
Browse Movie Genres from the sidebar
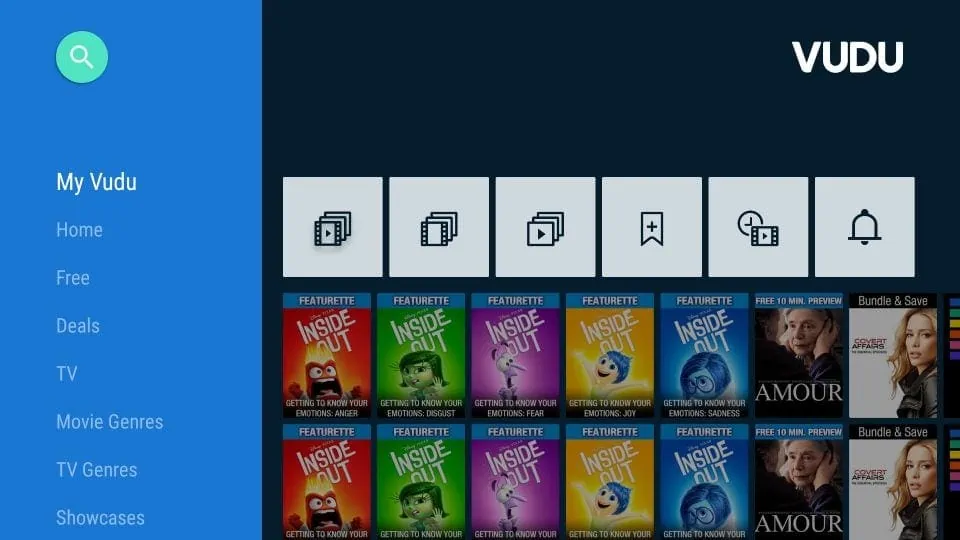(x=110, y=421)
